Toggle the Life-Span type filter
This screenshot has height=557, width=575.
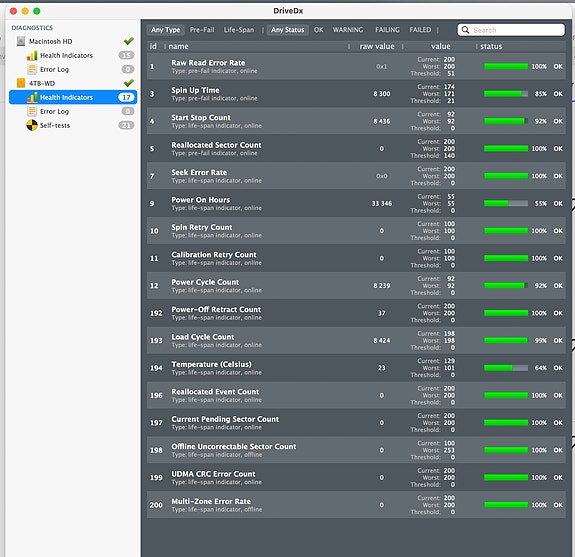pos(239,30)
